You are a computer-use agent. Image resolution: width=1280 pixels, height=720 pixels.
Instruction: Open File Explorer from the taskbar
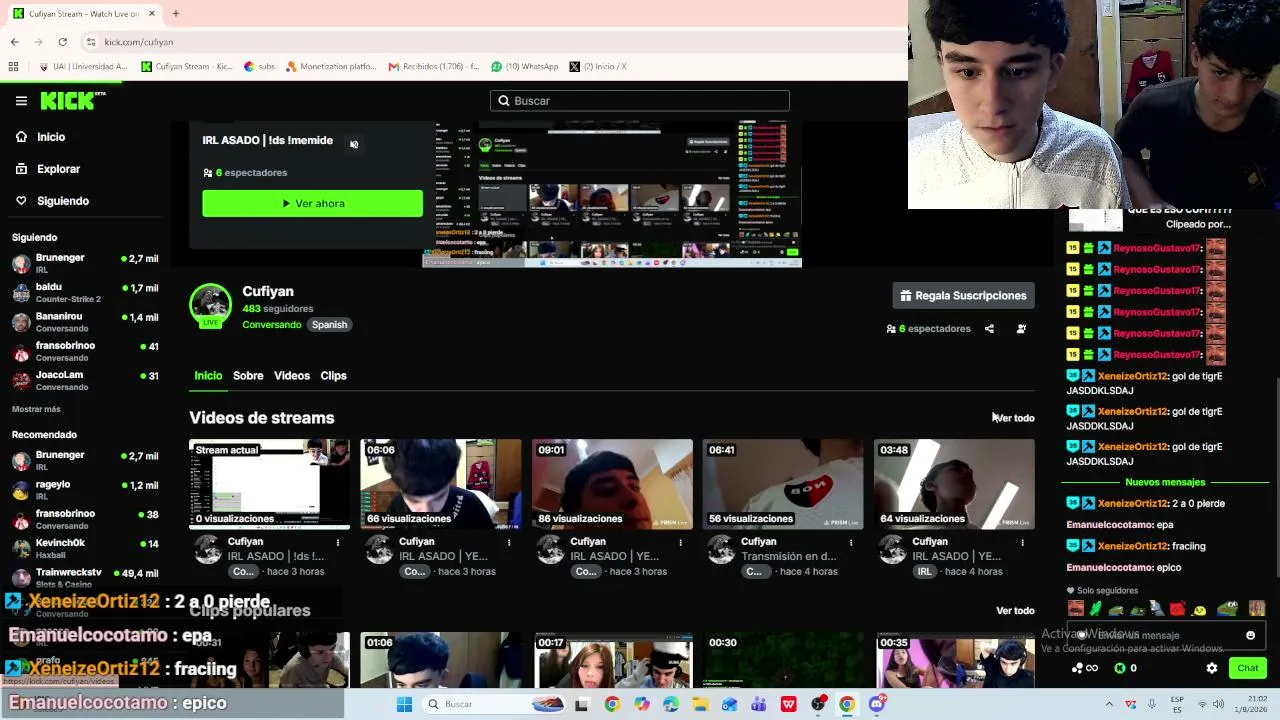point(700,704)
